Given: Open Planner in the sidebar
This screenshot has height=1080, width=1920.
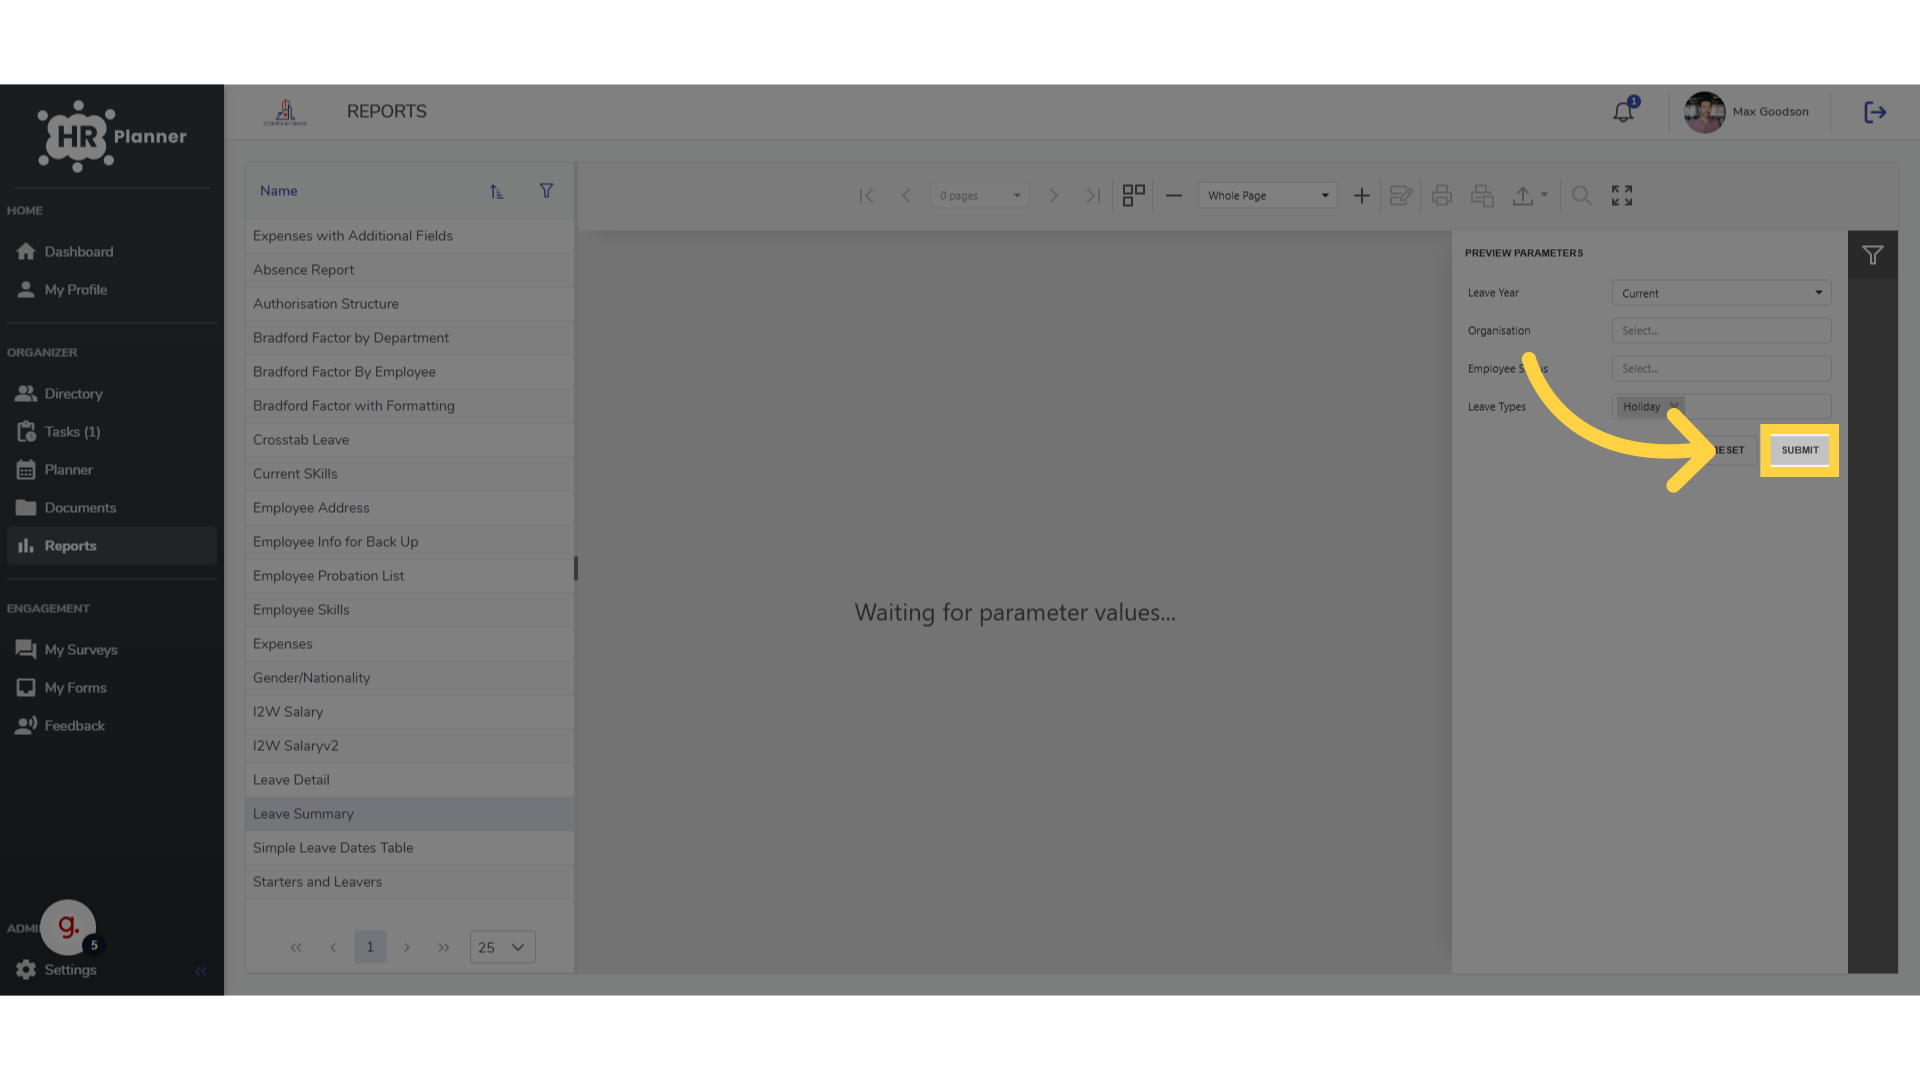Looking at the screenshot, I should [x=111, y=470].
